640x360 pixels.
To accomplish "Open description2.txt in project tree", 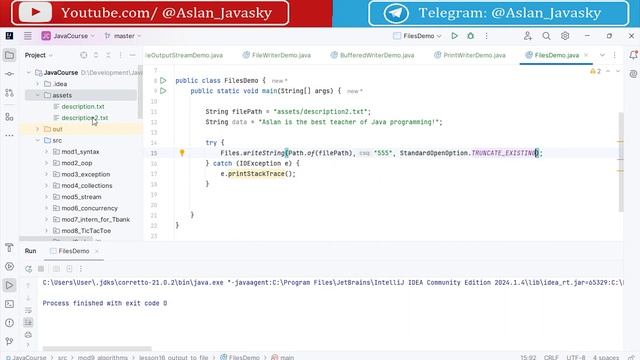I will point(85,118).
